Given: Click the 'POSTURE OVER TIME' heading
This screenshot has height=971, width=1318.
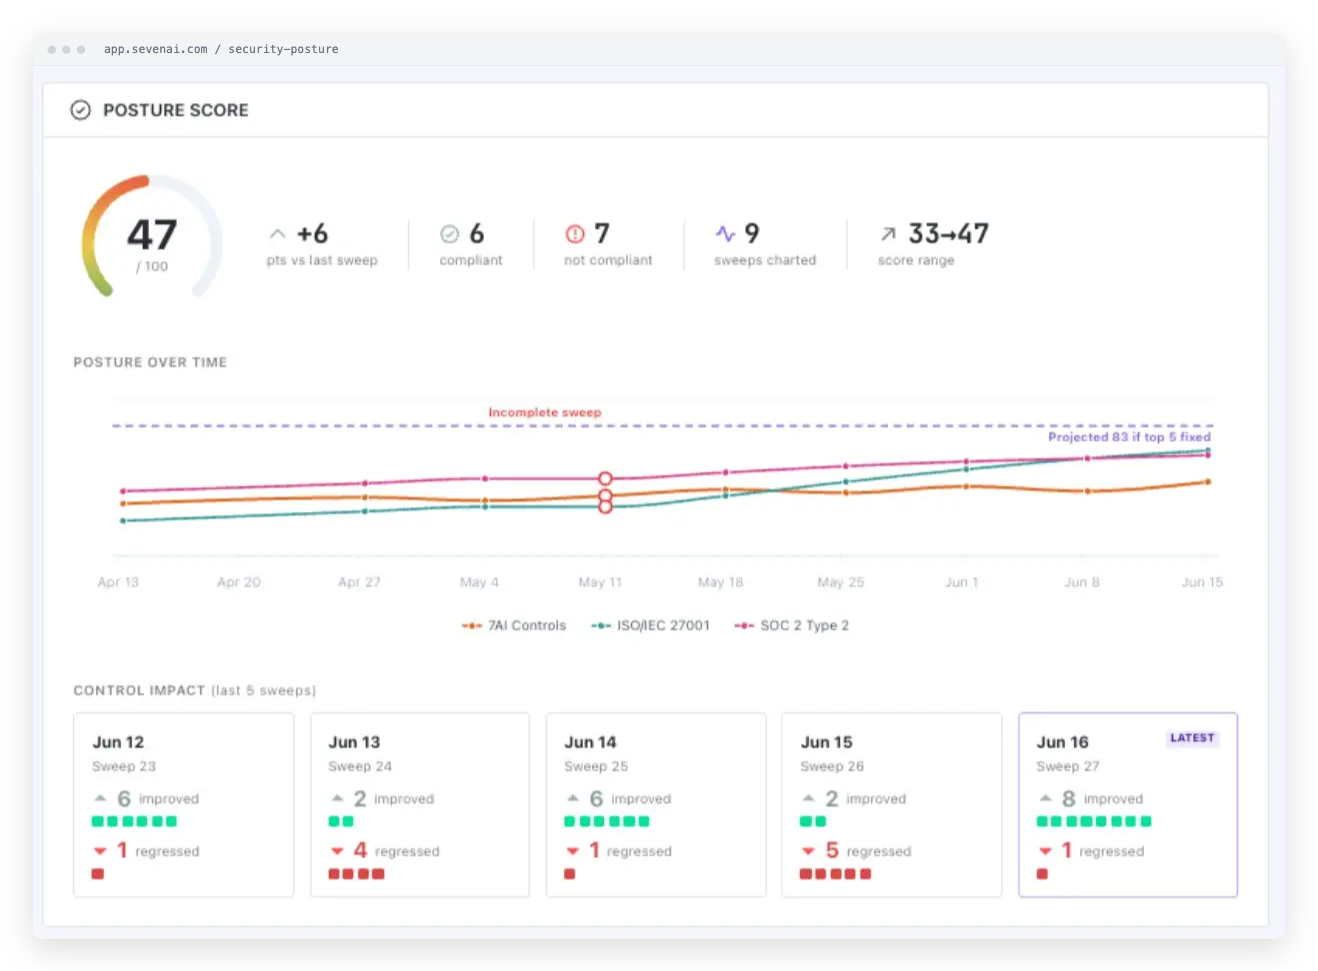Looking at the screenshot, I should coord(150,362).
